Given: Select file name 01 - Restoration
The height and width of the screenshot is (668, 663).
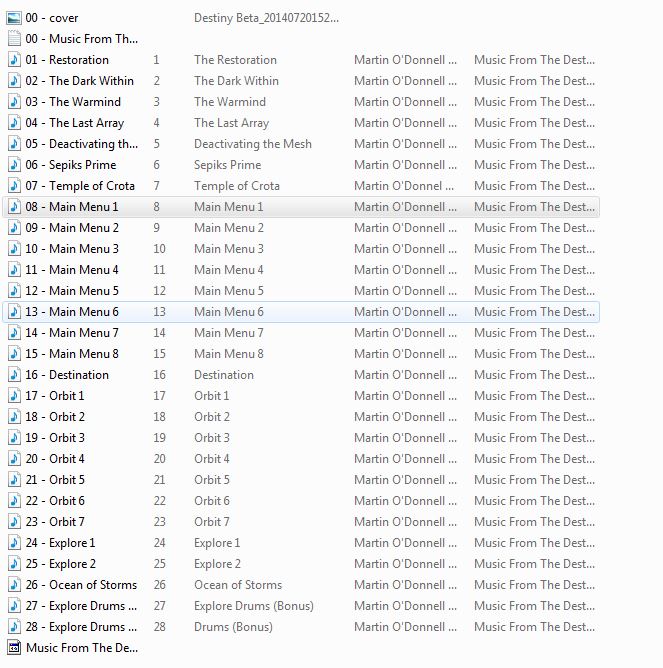Looking at the screenshot, I should pyautogui.click(x=67, y=60).
